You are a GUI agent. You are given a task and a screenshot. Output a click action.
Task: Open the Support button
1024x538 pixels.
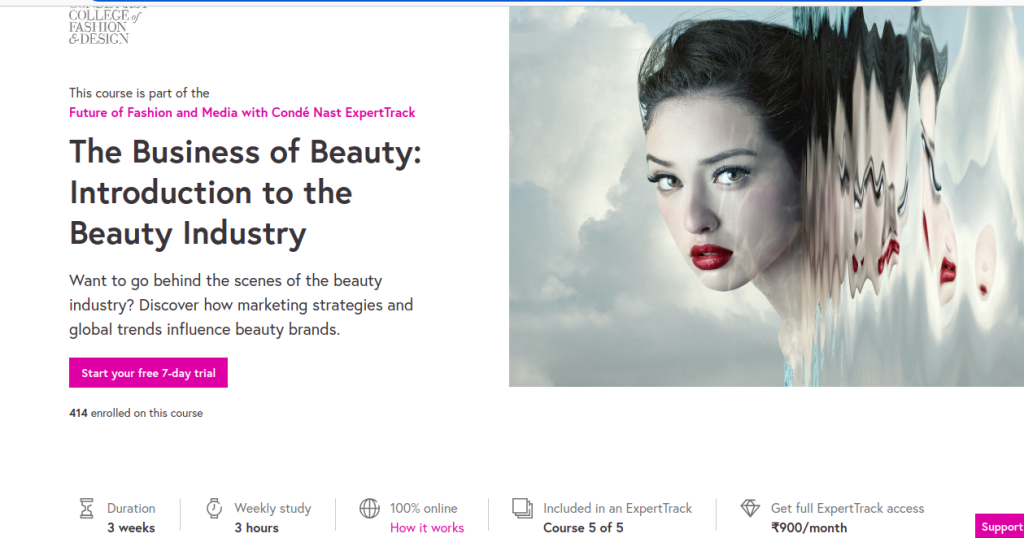(x=999, y=527)
